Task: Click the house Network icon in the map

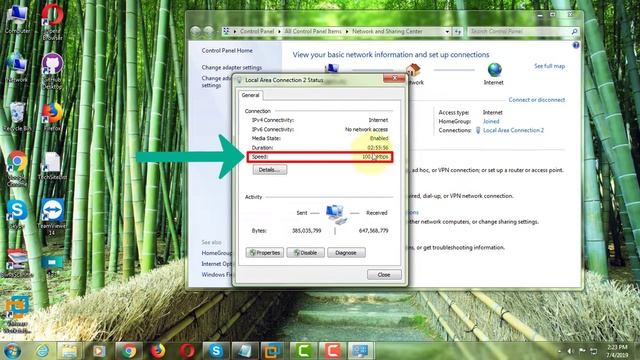Action: (413, 70)
